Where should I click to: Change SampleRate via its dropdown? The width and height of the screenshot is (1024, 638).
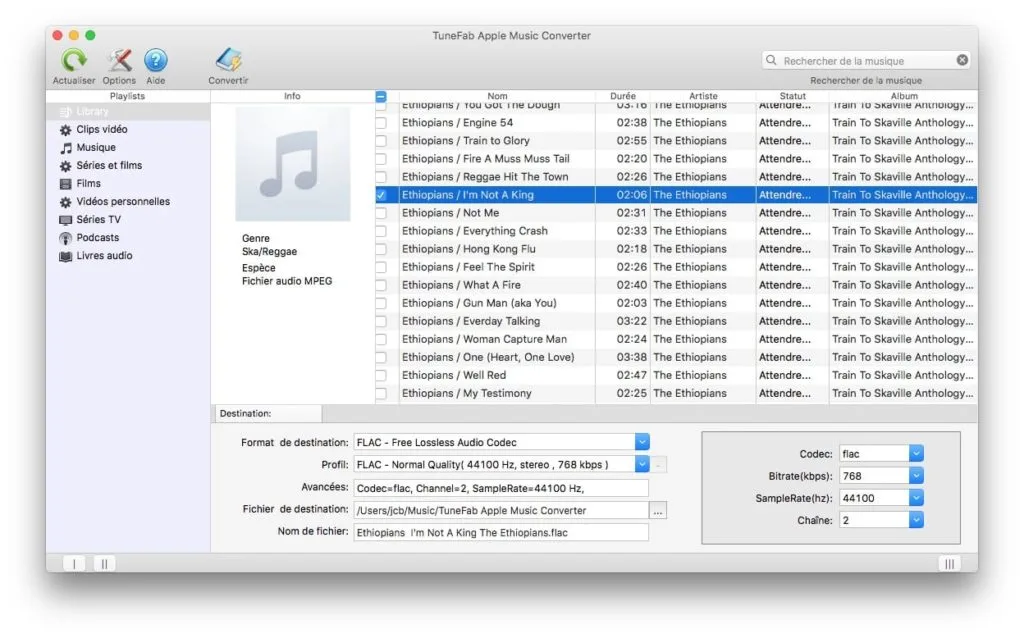tap(916, 497)
